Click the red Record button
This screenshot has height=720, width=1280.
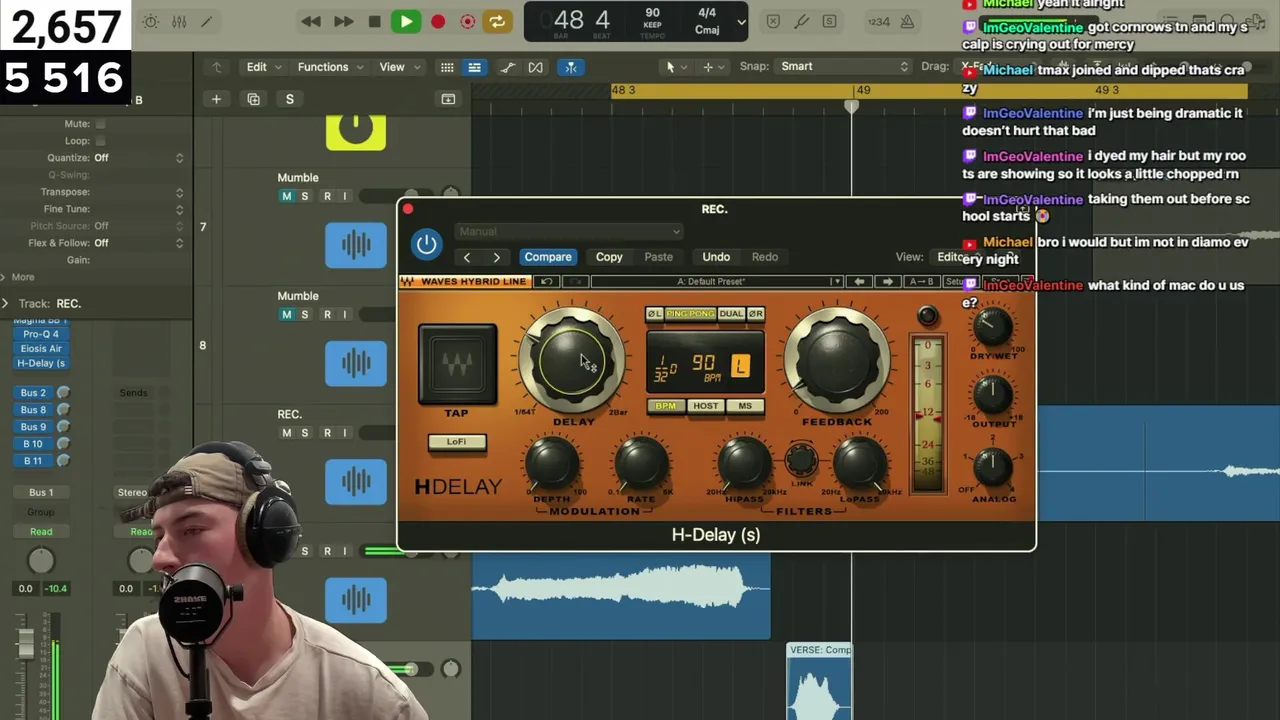point(438,21)
